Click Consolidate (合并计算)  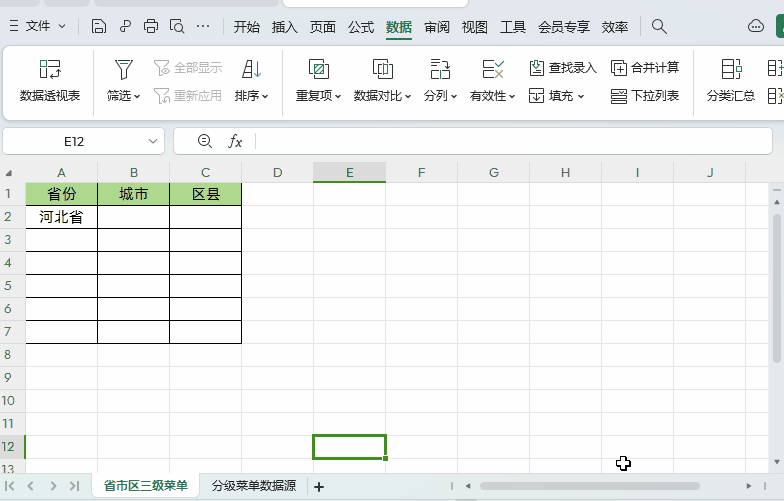[x=644, y=68]
